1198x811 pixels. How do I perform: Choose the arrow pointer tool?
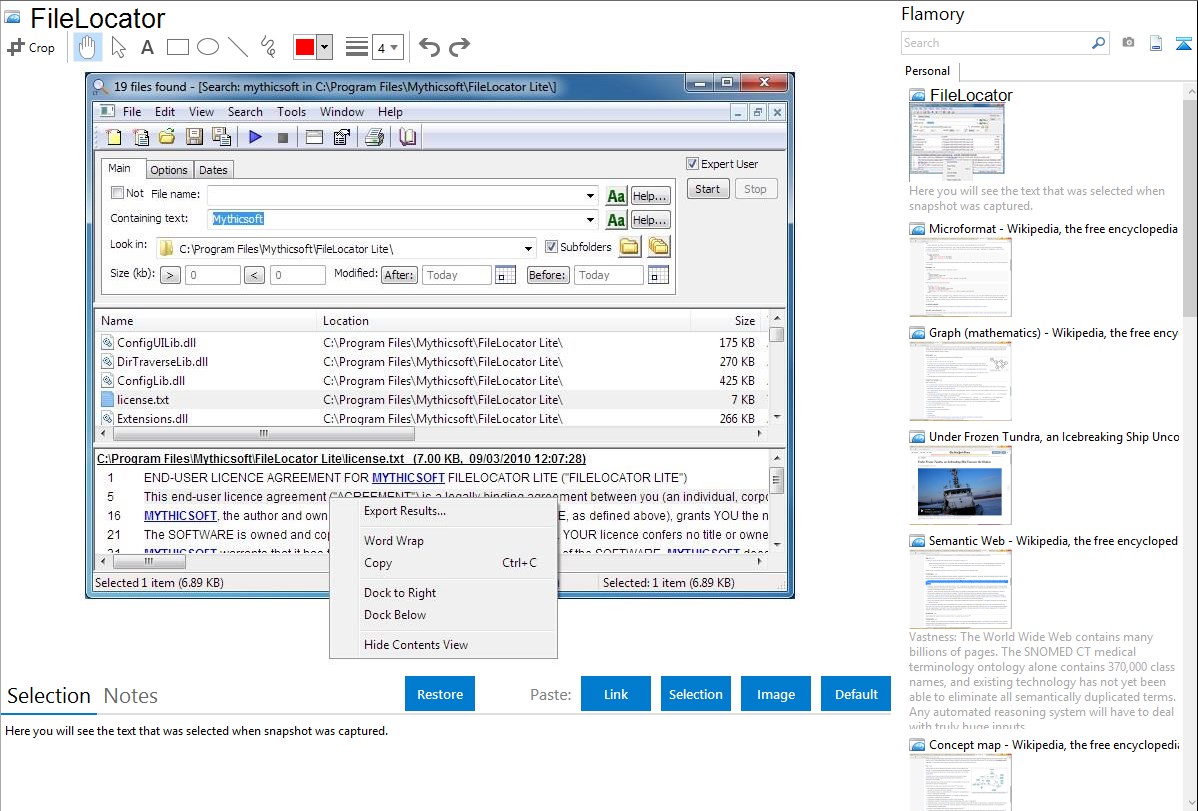point(118,47)
